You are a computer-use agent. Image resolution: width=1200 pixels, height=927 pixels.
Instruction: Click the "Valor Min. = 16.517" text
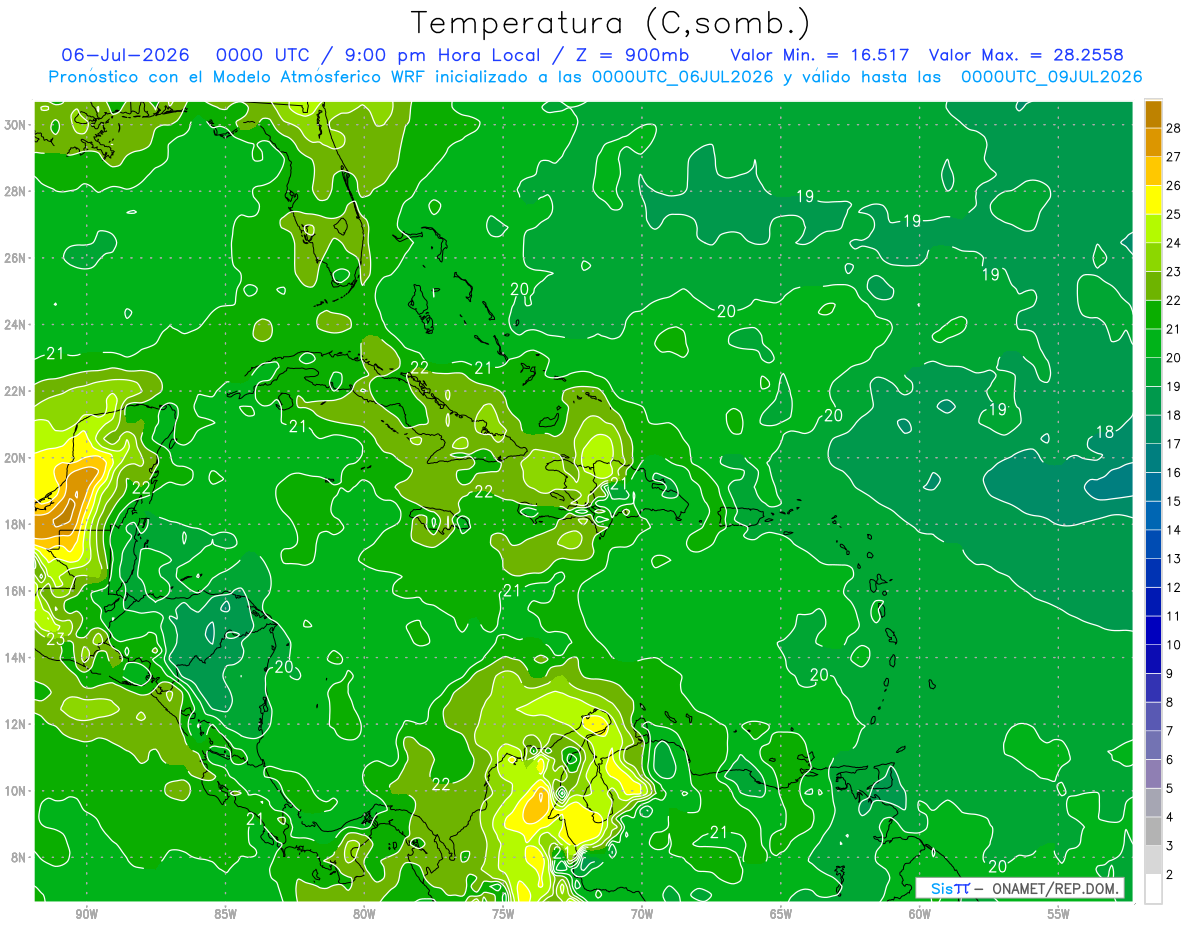click(x=819, y=55)
